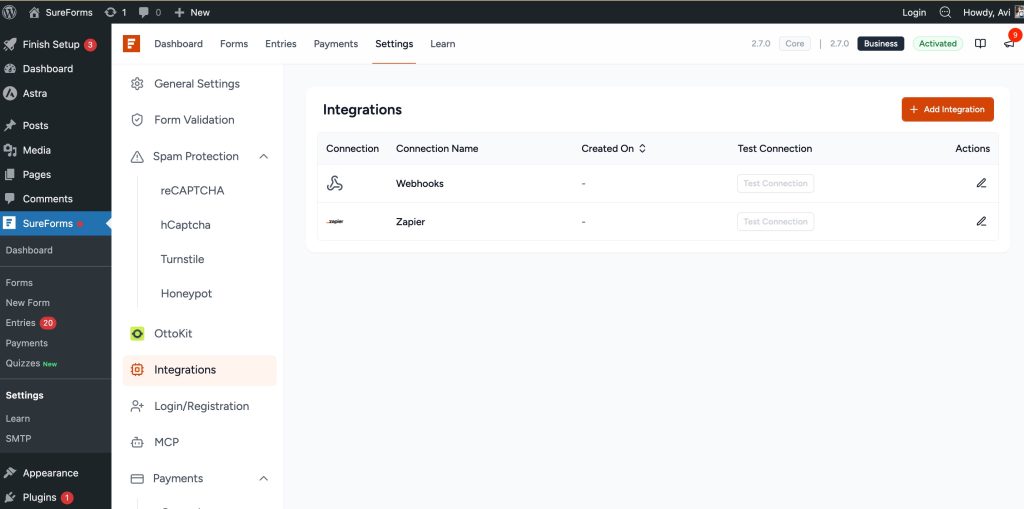
Task: Click the plus New icon in admin bar
Action: click(x=180, y=12)
